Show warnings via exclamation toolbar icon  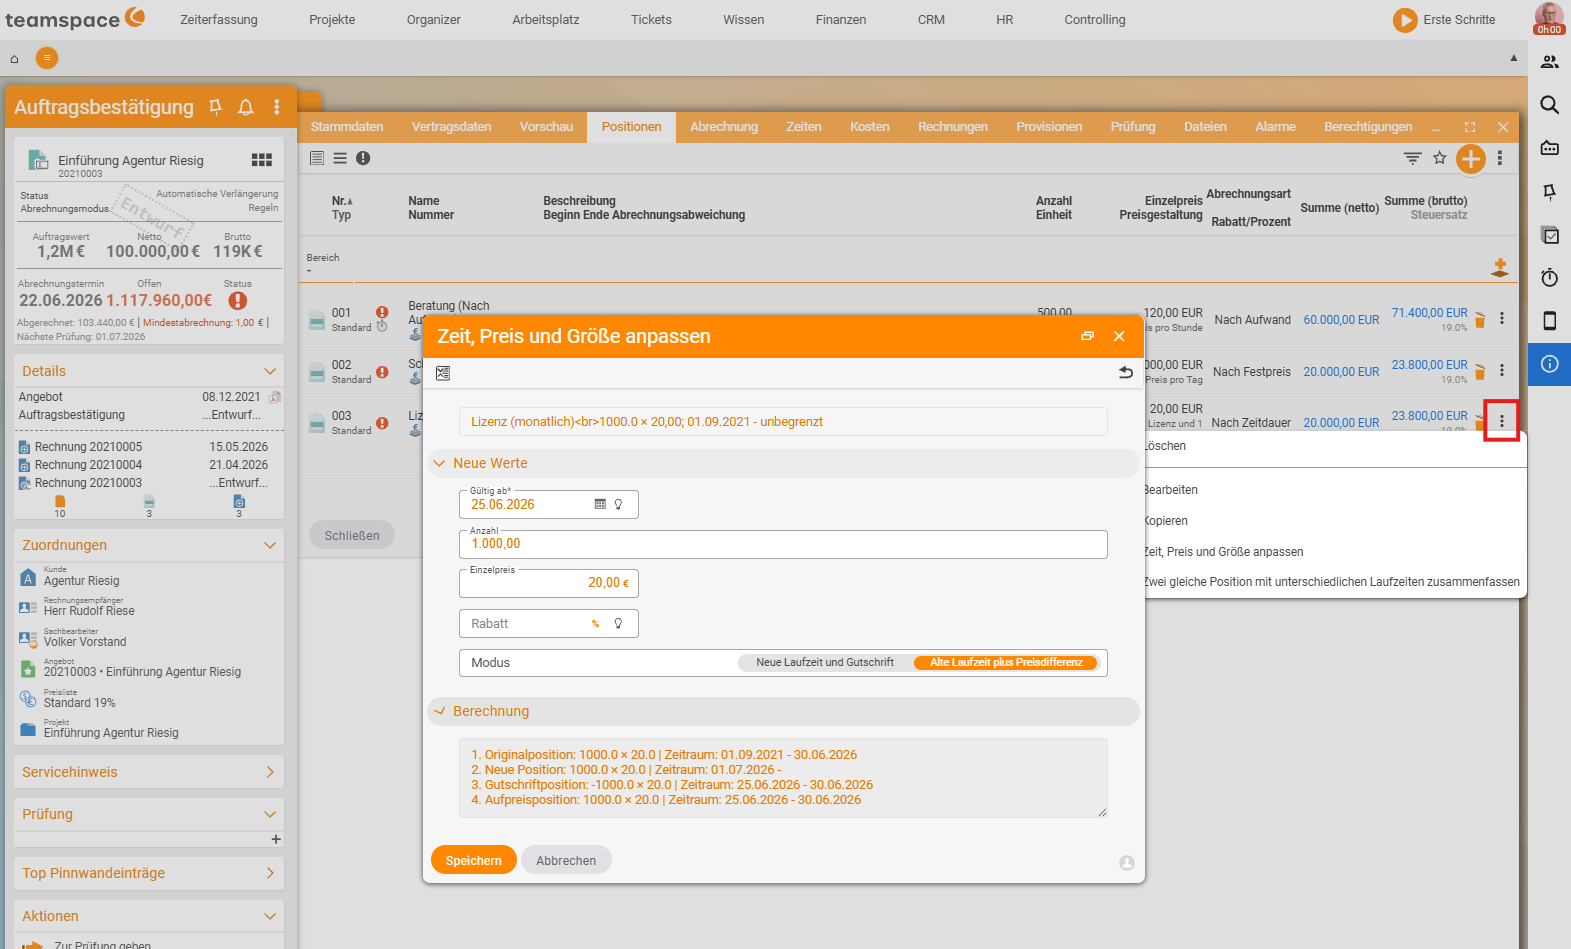(x=363, y=158)
